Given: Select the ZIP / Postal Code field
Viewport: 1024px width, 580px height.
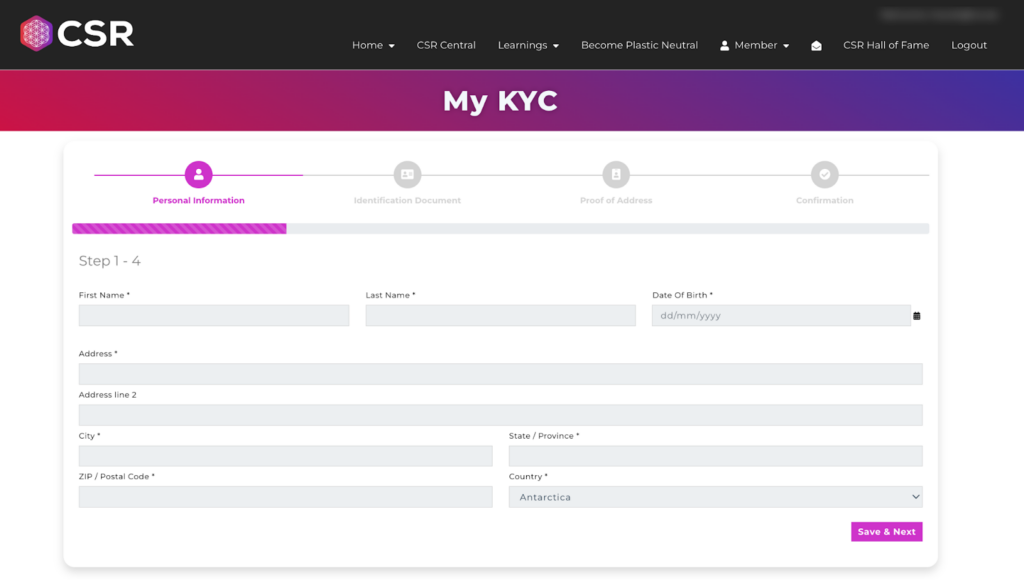Looking at the screenshot, I should [x=285, y=497].
